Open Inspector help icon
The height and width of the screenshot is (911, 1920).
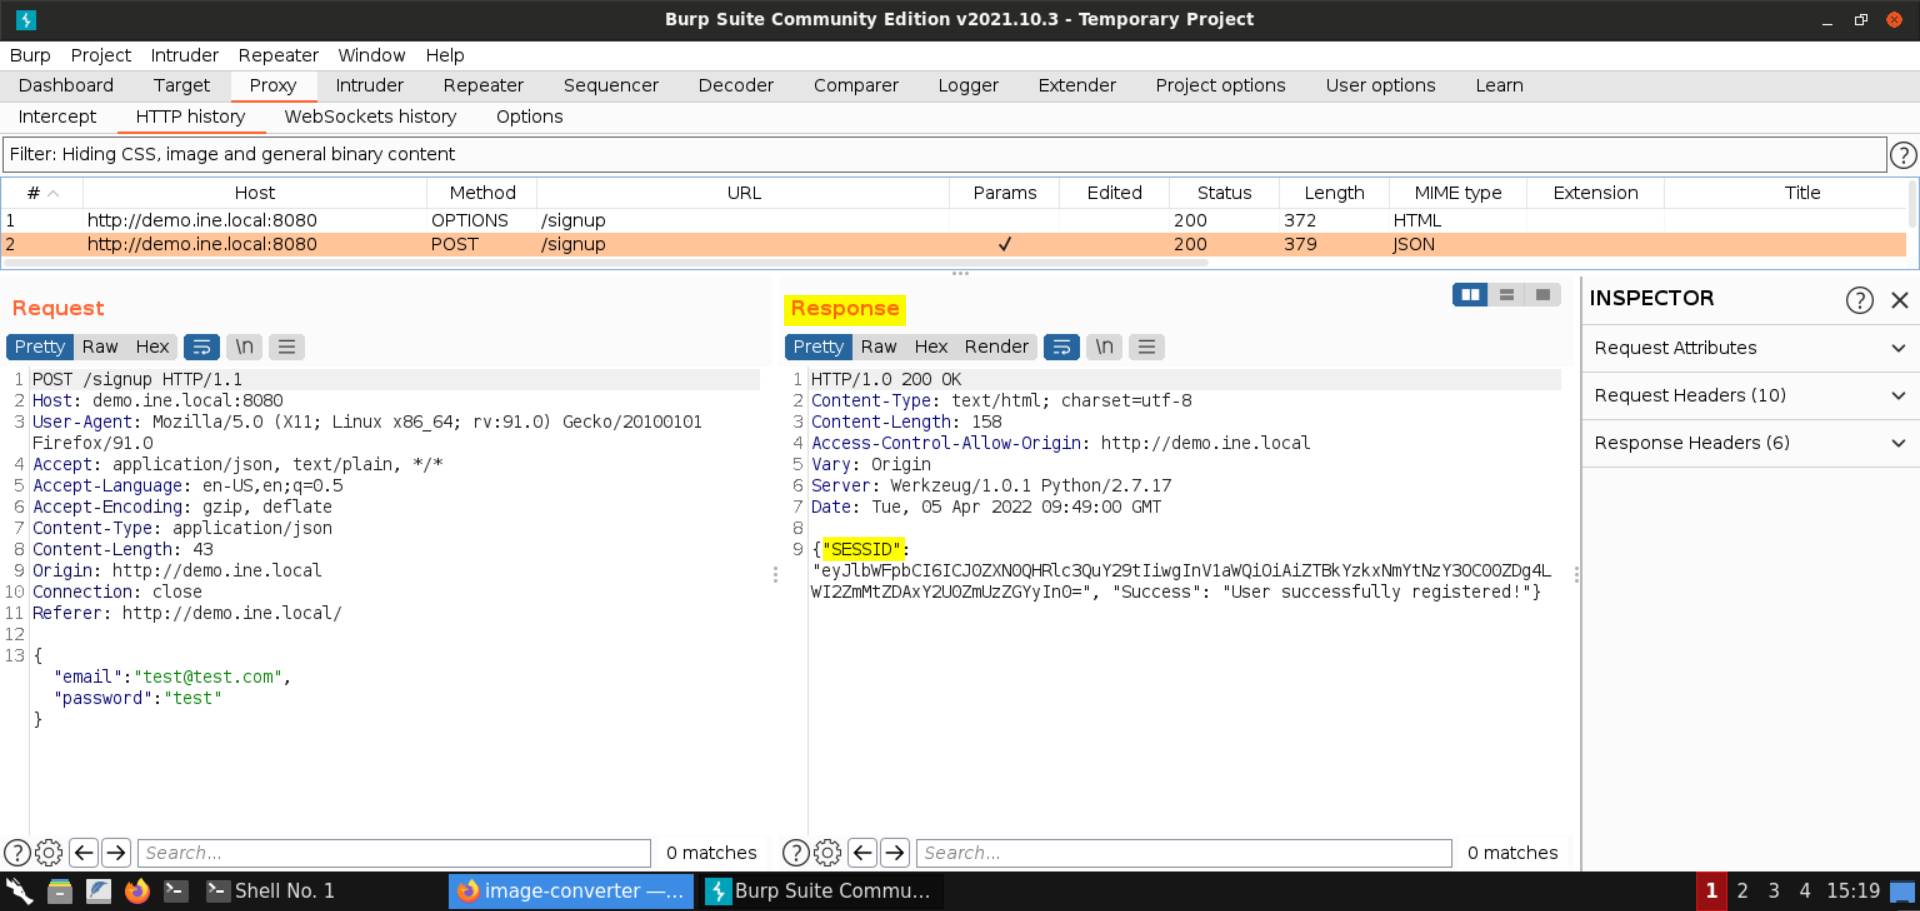[1859, 299]
